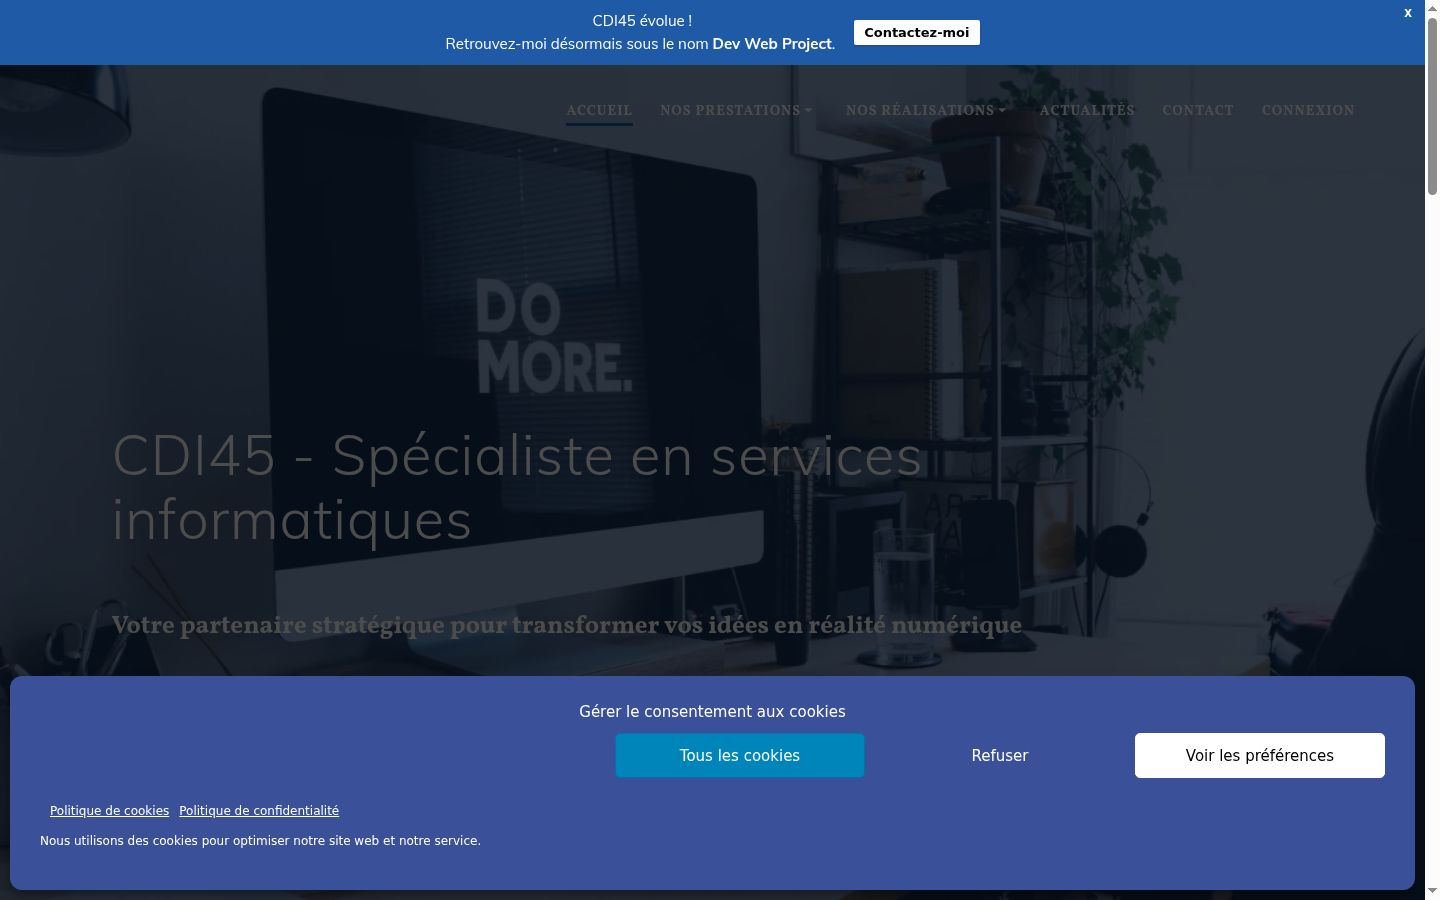
Task: Open the Politique de cookies link
Action: pyautogui.click(x=110, y=811)
